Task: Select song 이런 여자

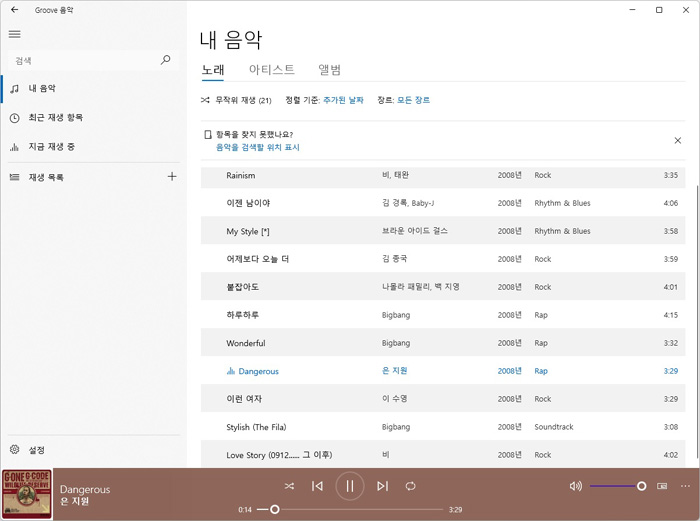Action: point(443,399)
